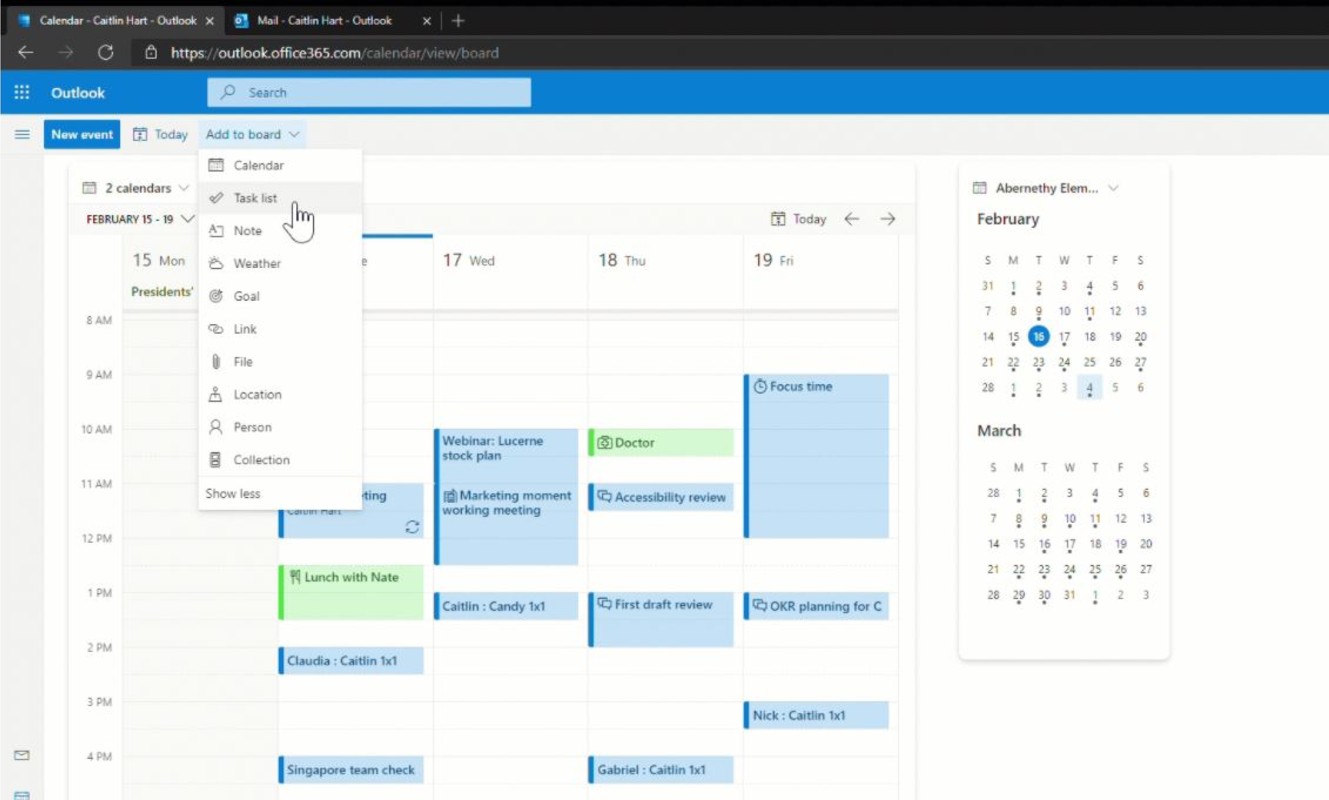The image size is (1329, 800).
Task: Open a new browser tab
Action: click(458, 20)
